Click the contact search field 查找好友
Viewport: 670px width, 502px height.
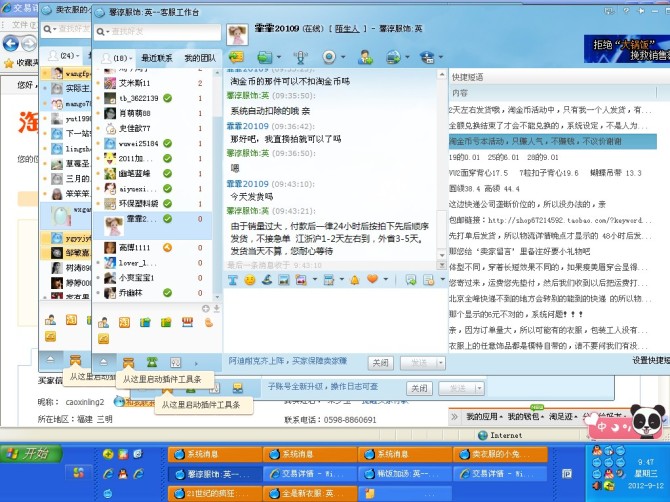coord(158,32)
